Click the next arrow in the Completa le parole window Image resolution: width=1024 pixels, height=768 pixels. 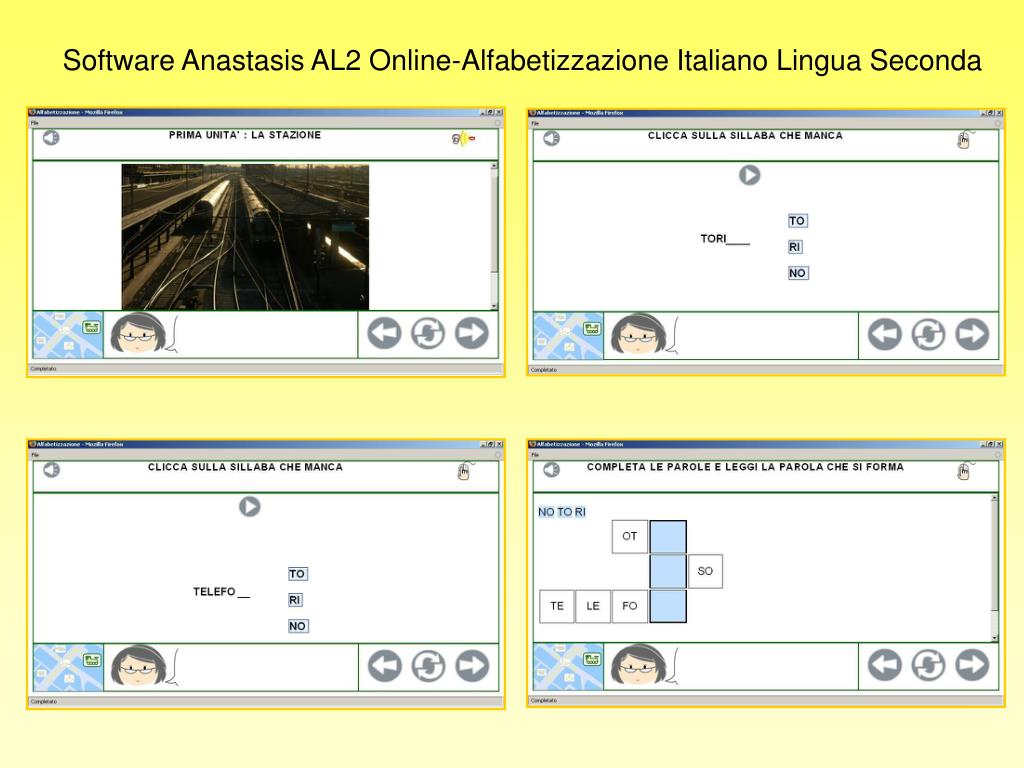[971, 665]
